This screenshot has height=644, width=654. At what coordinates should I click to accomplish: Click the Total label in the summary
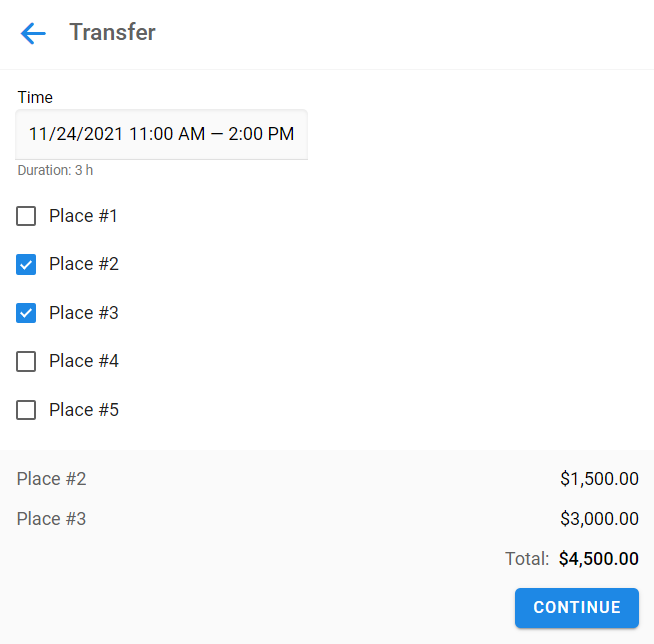tap(527, 559)
